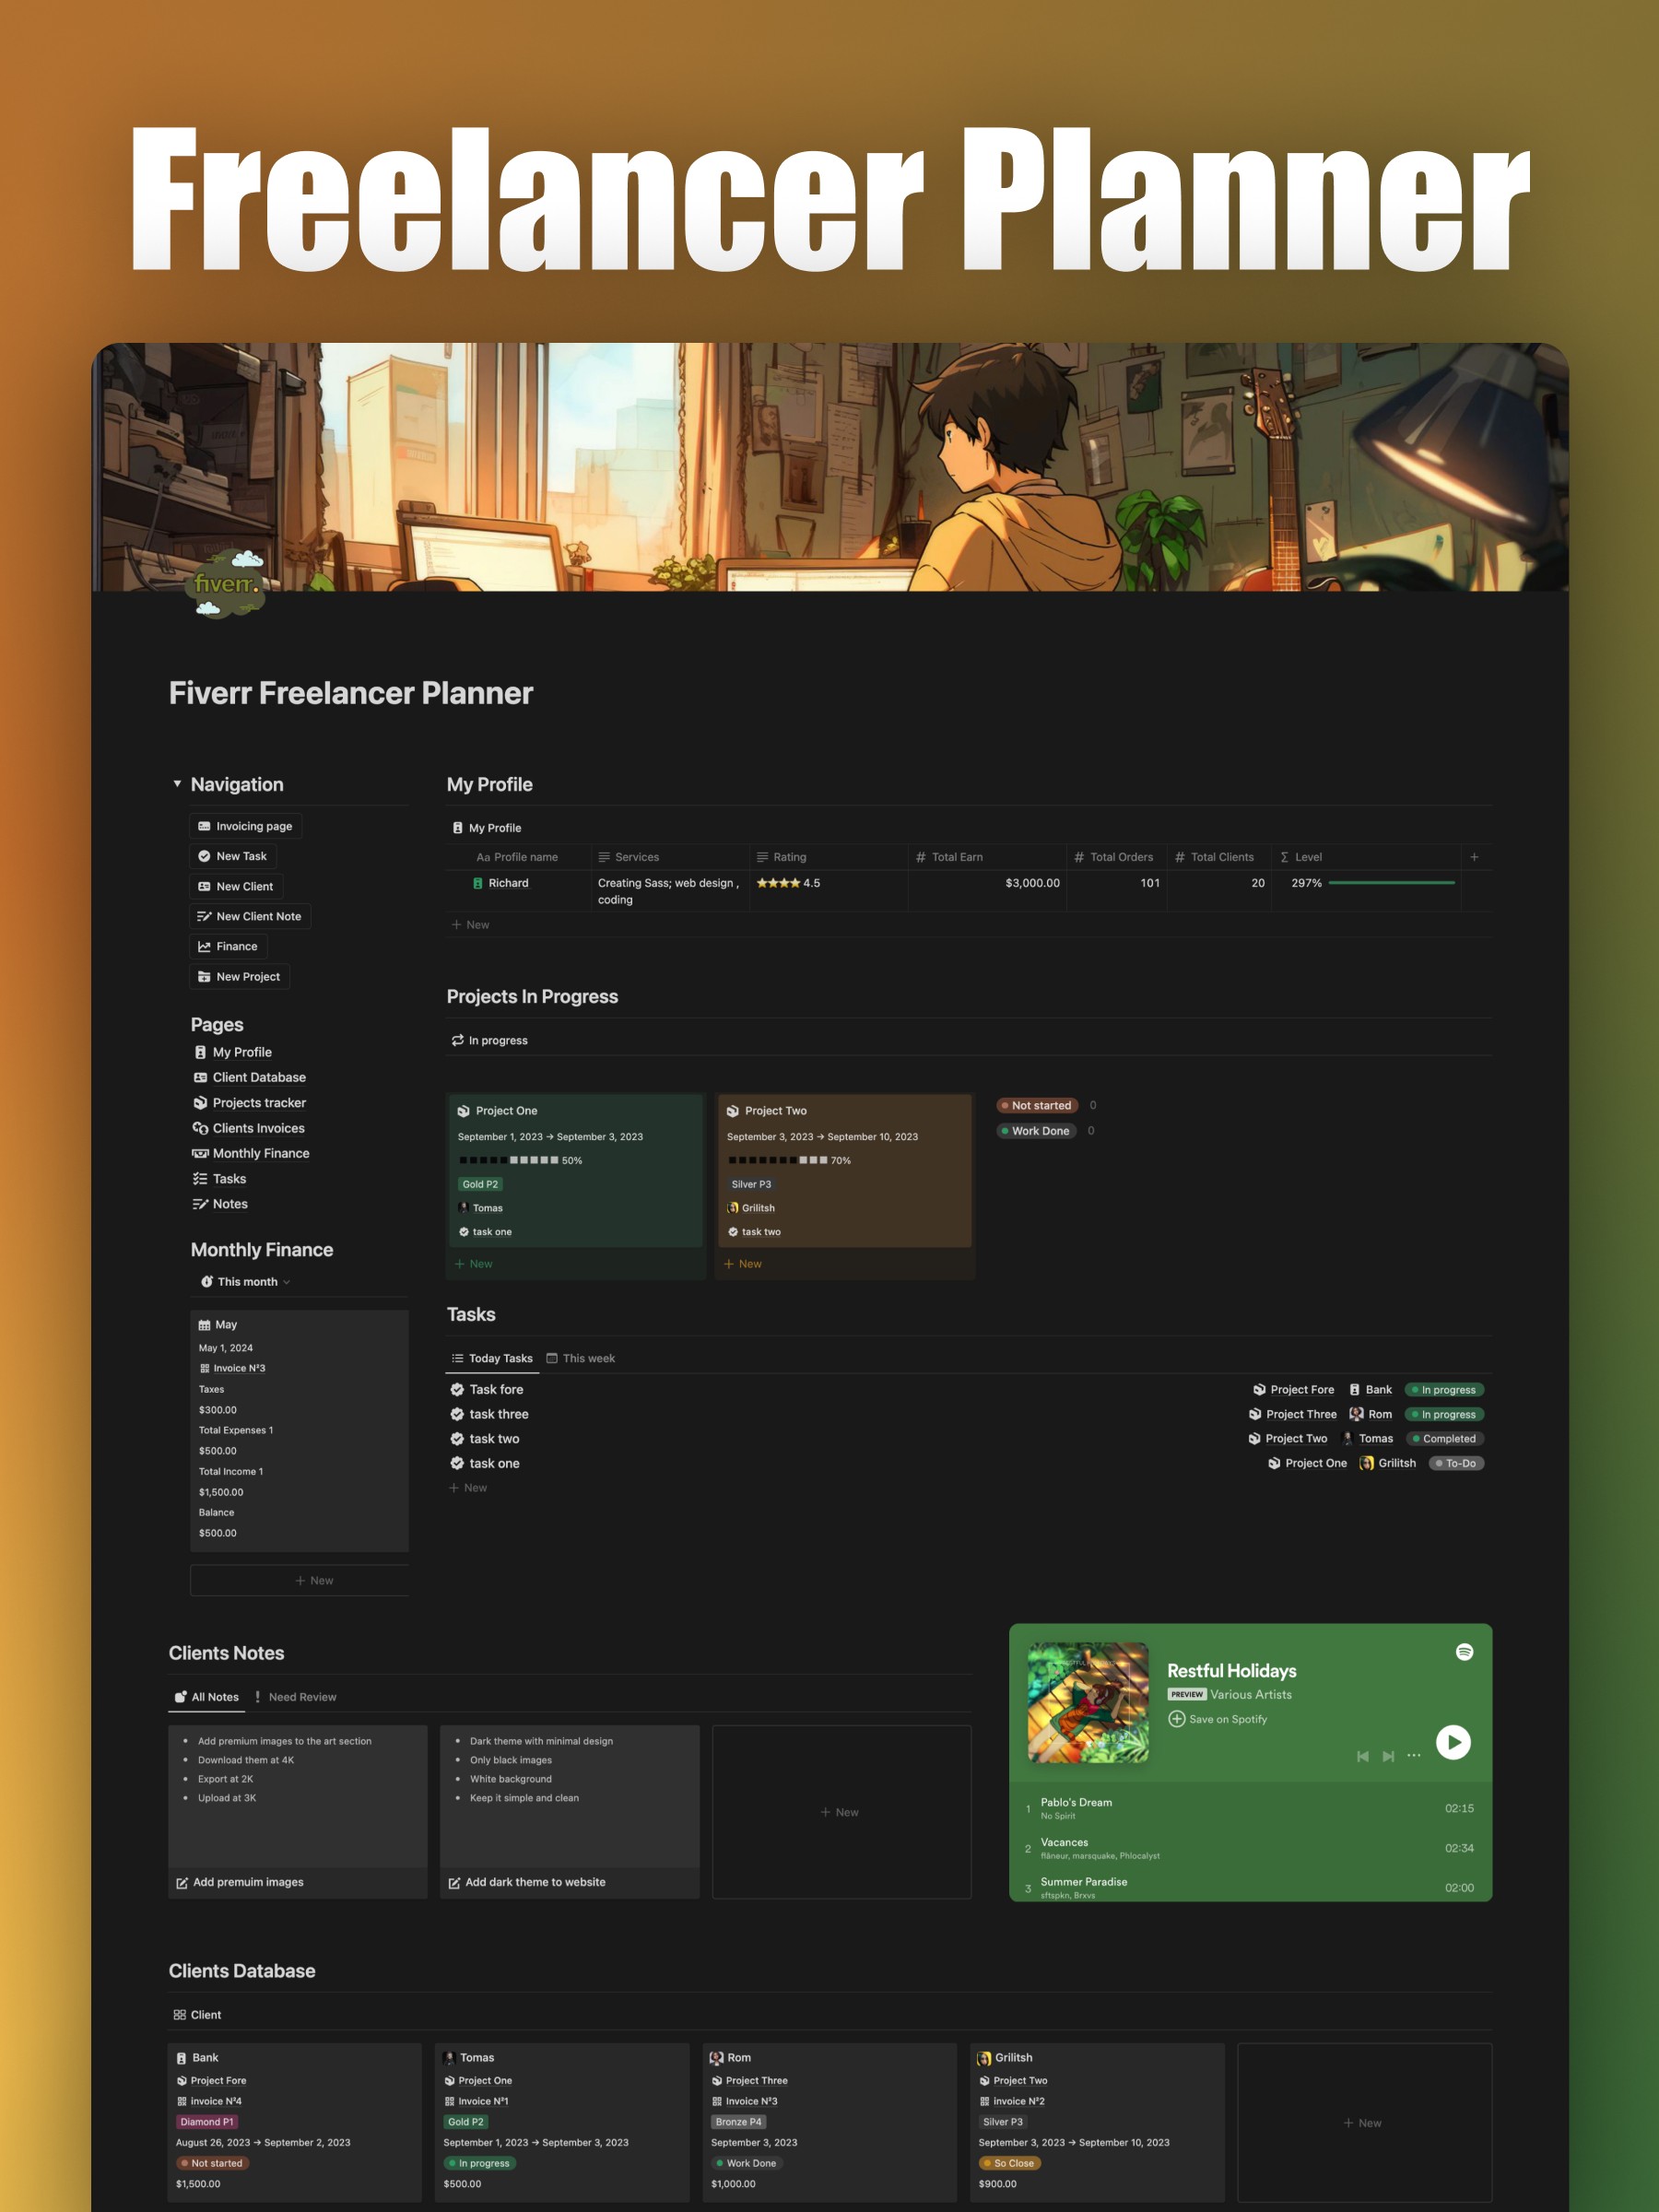
Task: Skip to next track in Spotify player
Action: (1388, 1756)
